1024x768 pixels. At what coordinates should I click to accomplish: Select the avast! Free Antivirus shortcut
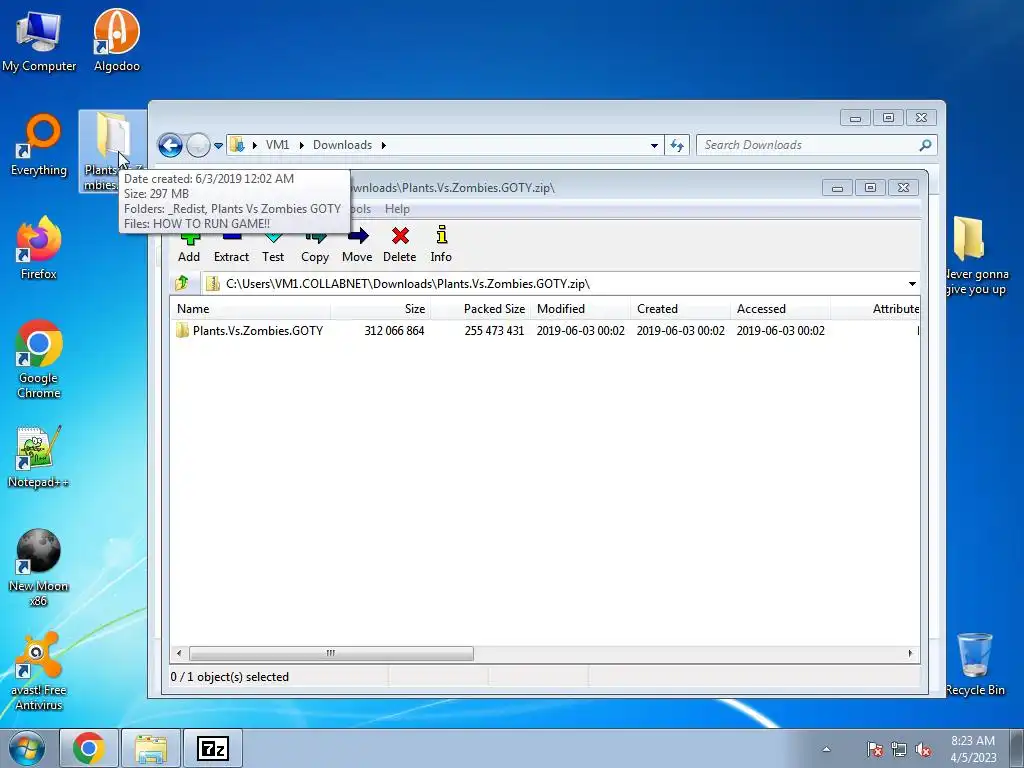pos(39,671)
